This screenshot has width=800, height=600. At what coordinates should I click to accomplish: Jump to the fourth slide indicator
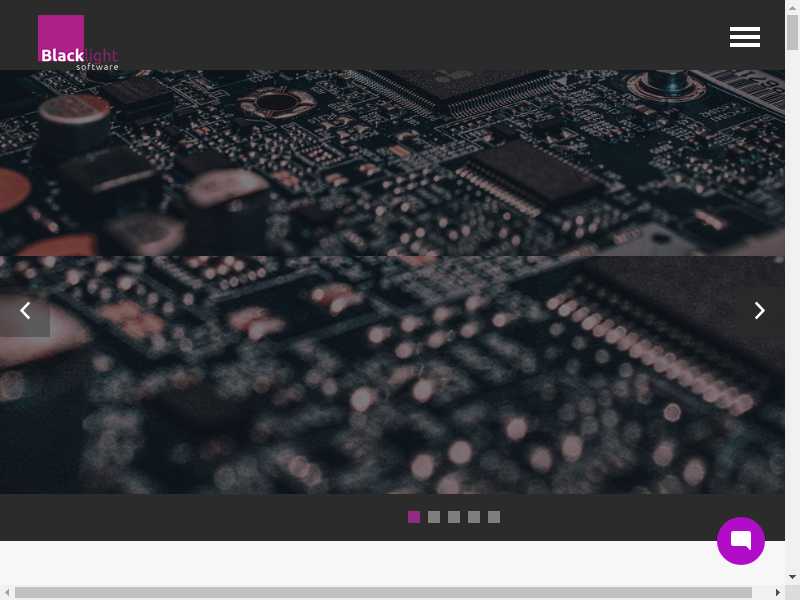pos(474,517)
